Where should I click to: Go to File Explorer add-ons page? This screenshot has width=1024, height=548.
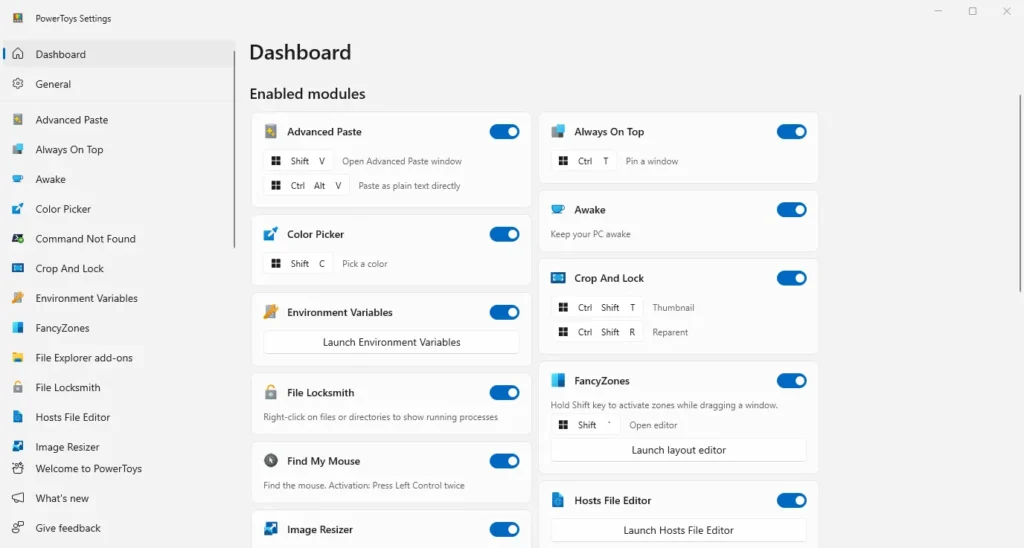point(84,358)
